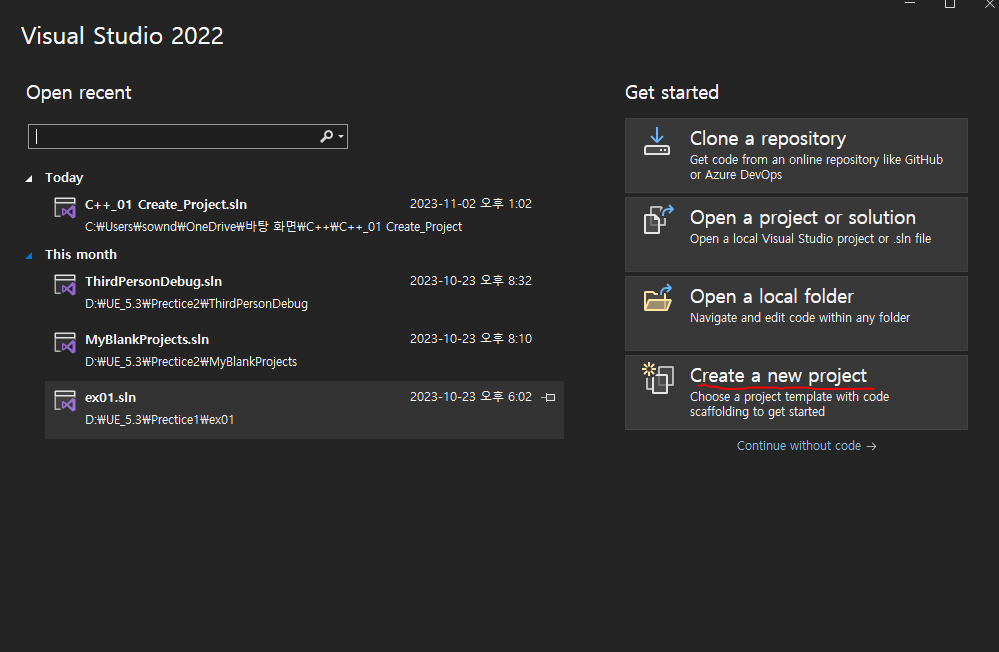This screenshot has width=999, height=652.
Task: Click the date 2023-10-23 오후 8:32
Action: pos(471,281)
